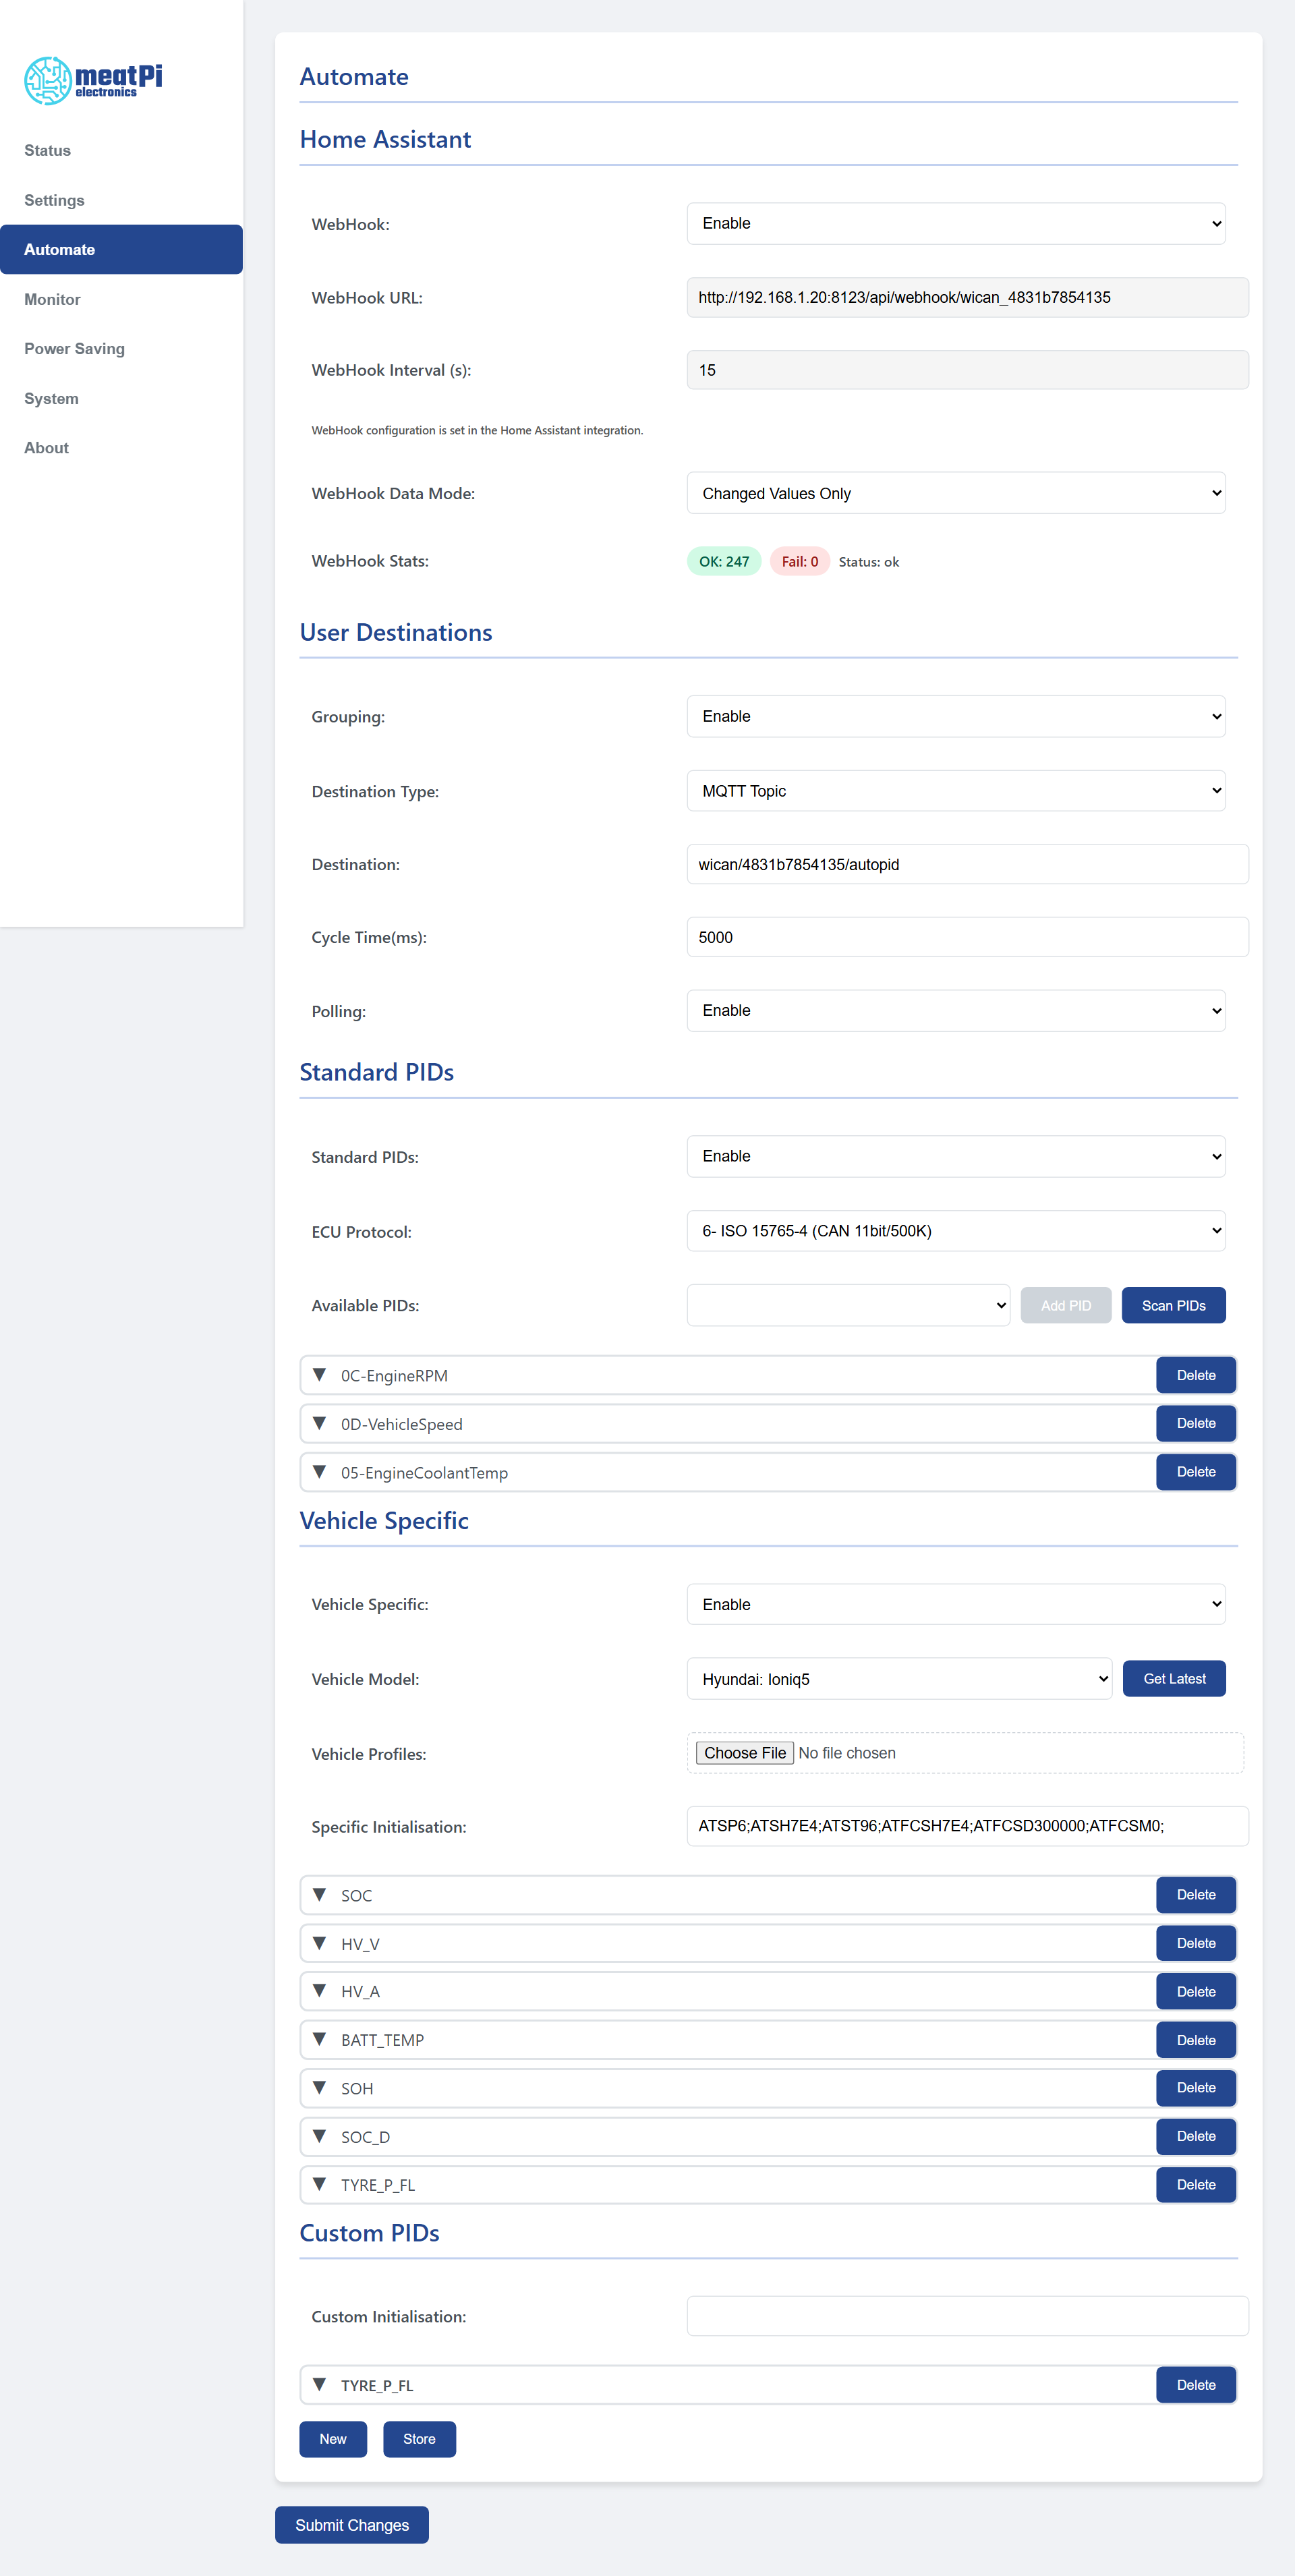Image resolution: width=1295 pixels, height=2576 pixels.
Task: Click the Store button
Action: pos(419,2439)
